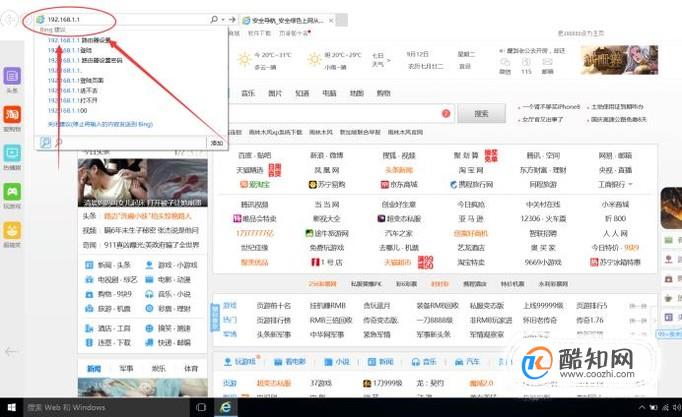682x417 pixels.
Task: Select suggestion 192.168.1.1 登陆
Action: point(70,50)
